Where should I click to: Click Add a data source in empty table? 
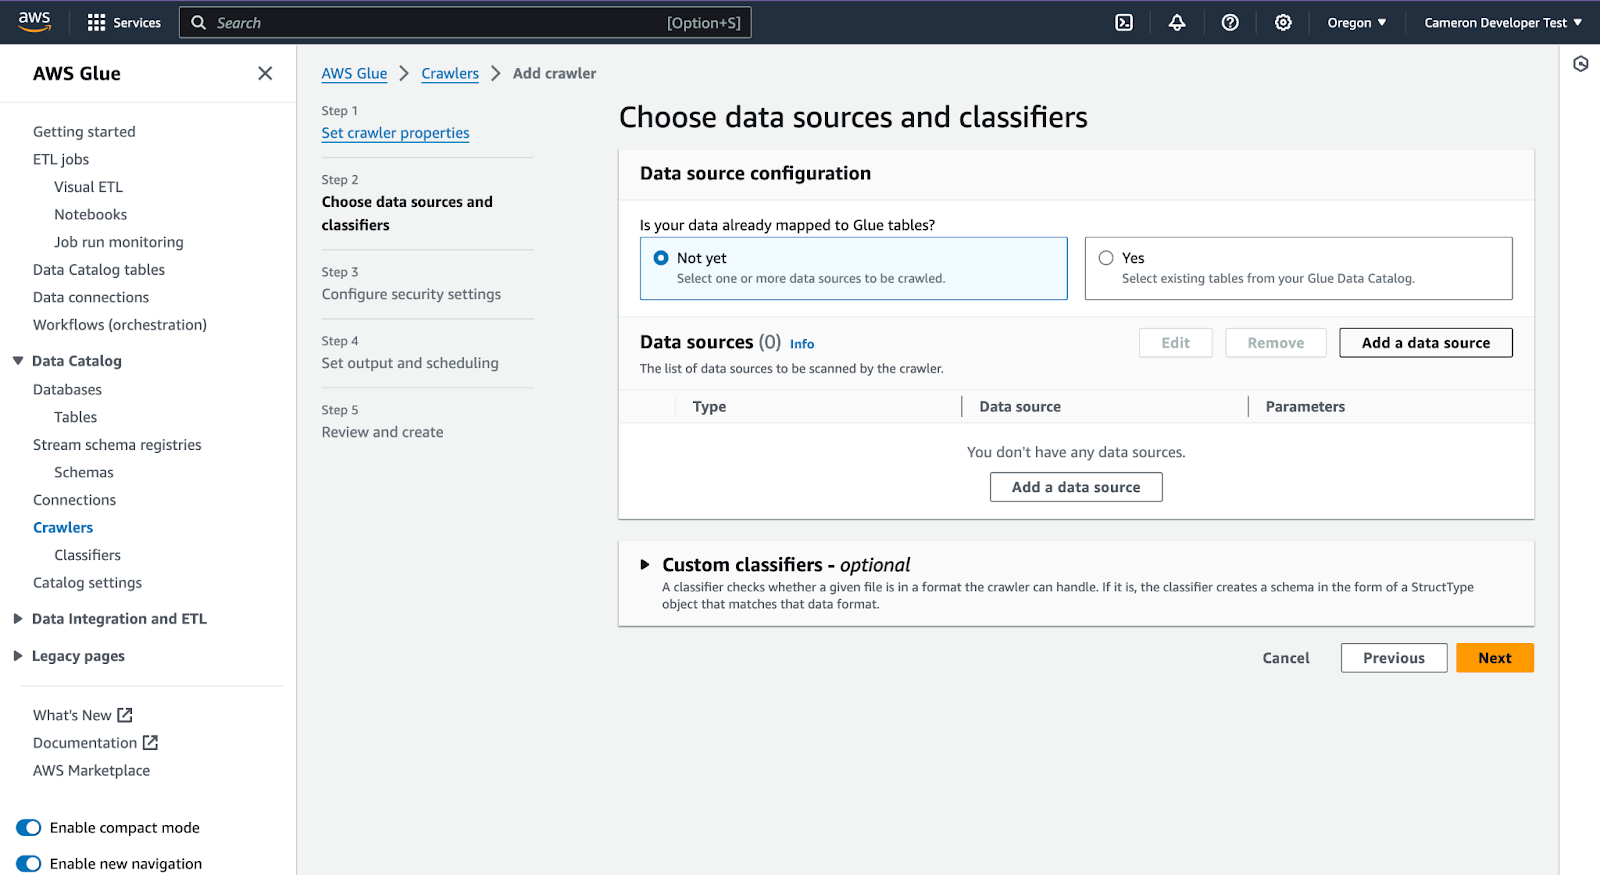coord(1076,487)
